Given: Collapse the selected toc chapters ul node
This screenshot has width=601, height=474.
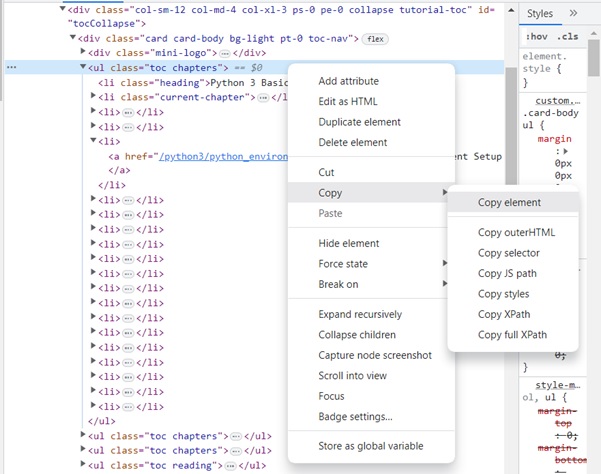Looking at the screenshot, I should point(82,67).
